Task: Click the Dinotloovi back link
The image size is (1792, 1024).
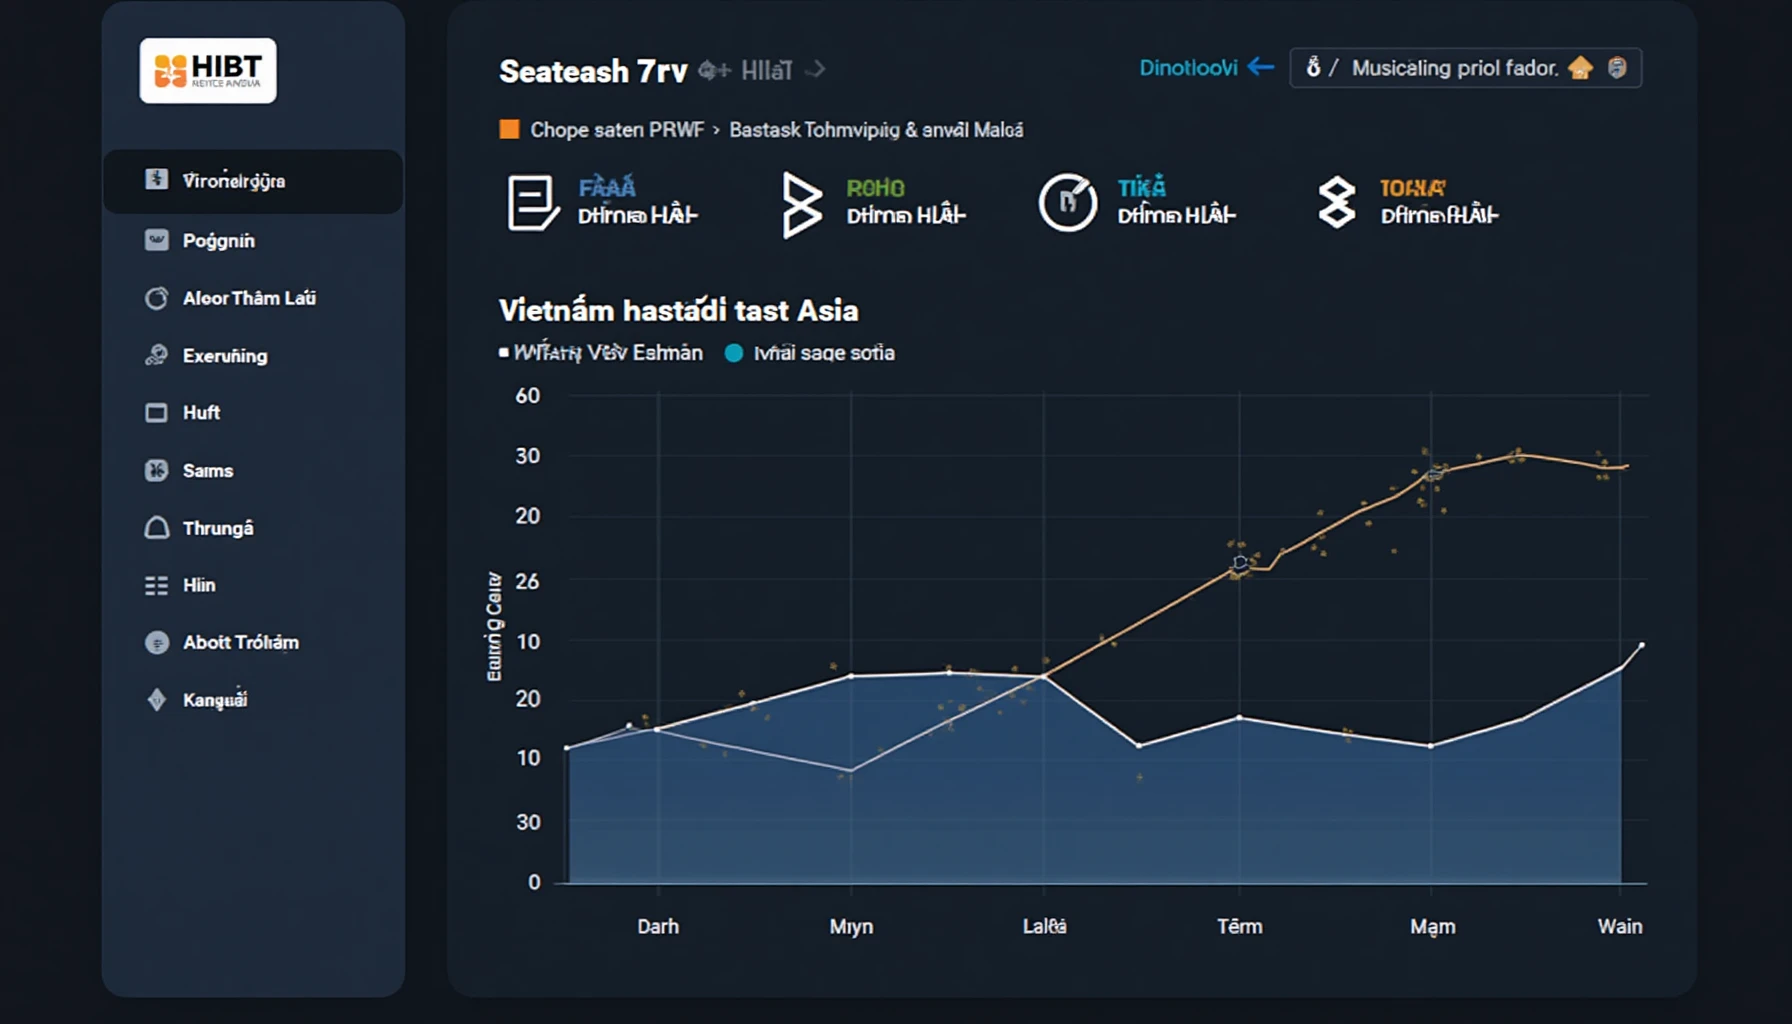Action: pos(1207,68)
